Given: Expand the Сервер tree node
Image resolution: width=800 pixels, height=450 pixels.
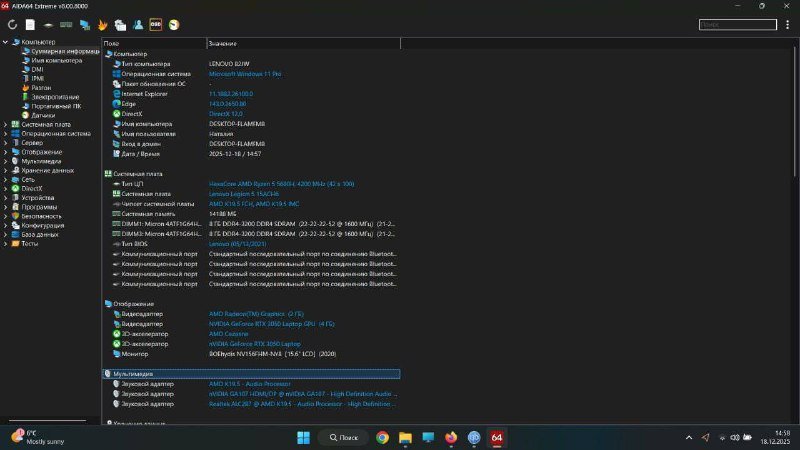Looking at the screenshot, I should tap(6, 143).
